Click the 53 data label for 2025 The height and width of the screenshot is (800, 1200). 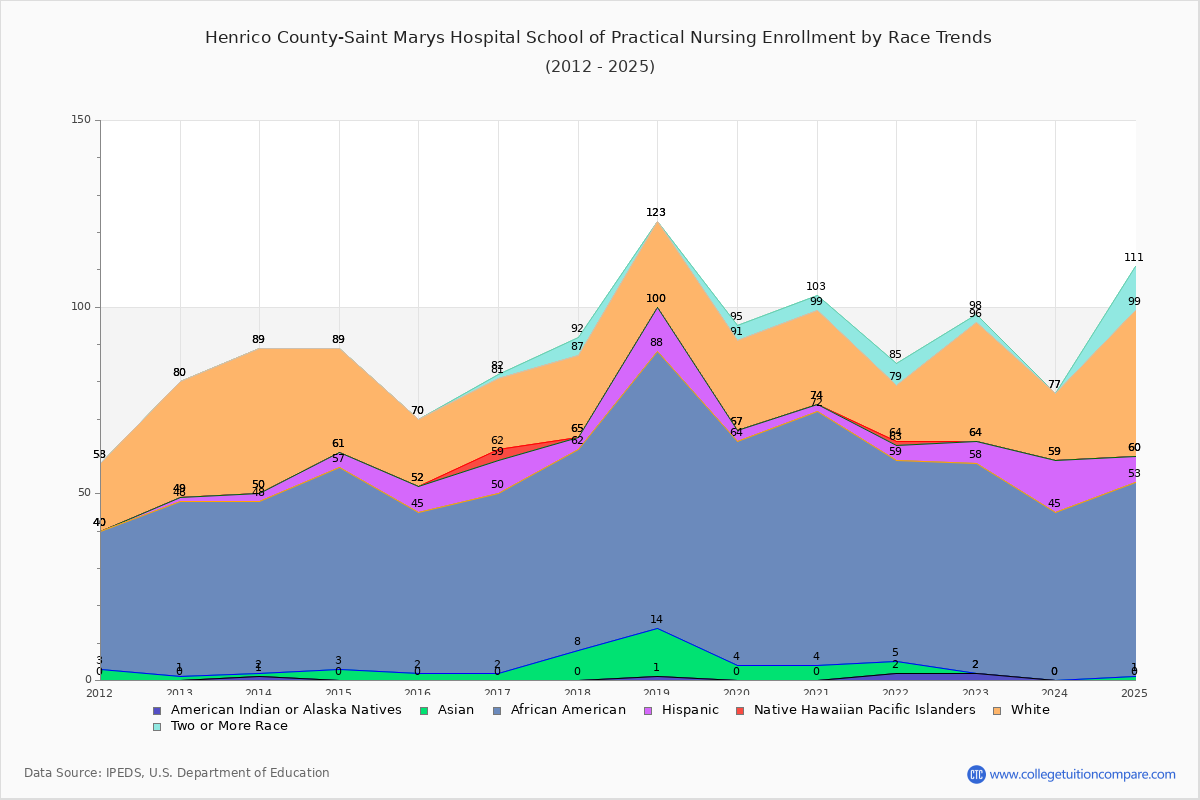1134,473
